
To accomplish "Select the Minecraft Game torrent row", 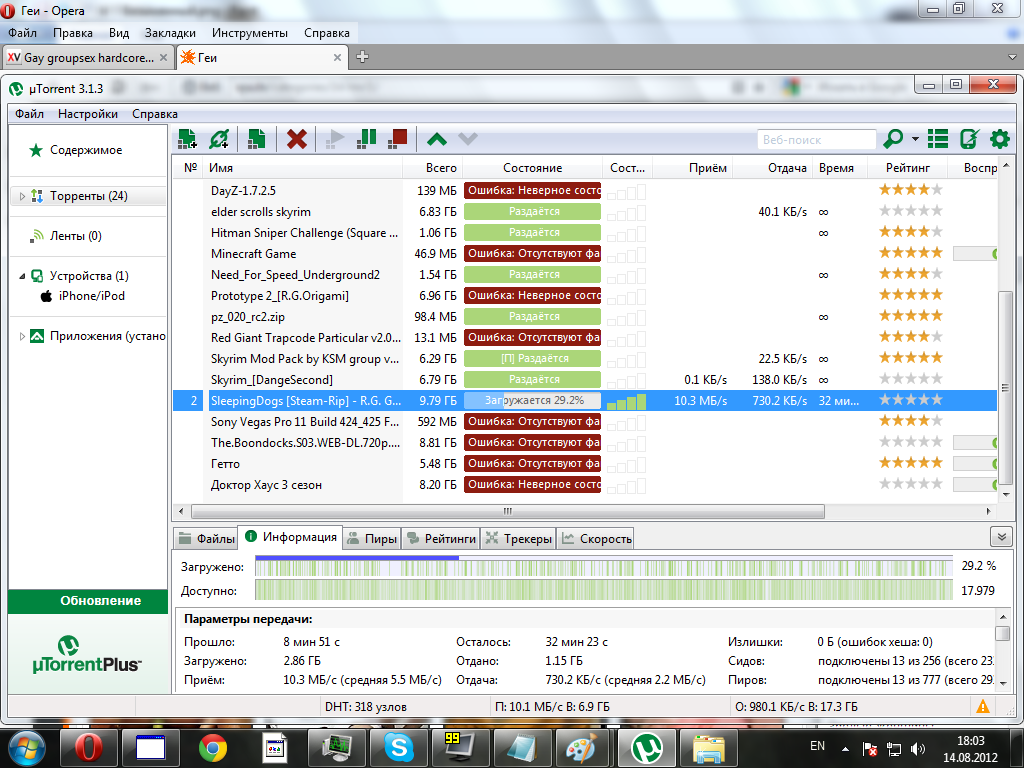I will click(x=584, y=253).
